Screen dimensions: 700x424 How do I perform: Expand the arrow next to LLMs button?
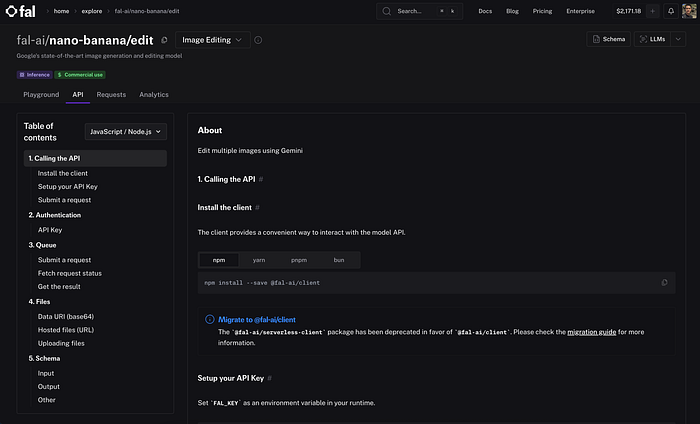[678, 39]
